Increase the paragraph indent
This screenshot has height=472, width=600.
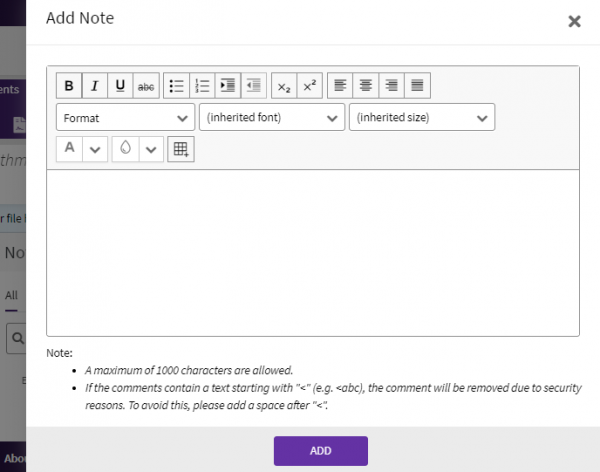pos(227,86)
